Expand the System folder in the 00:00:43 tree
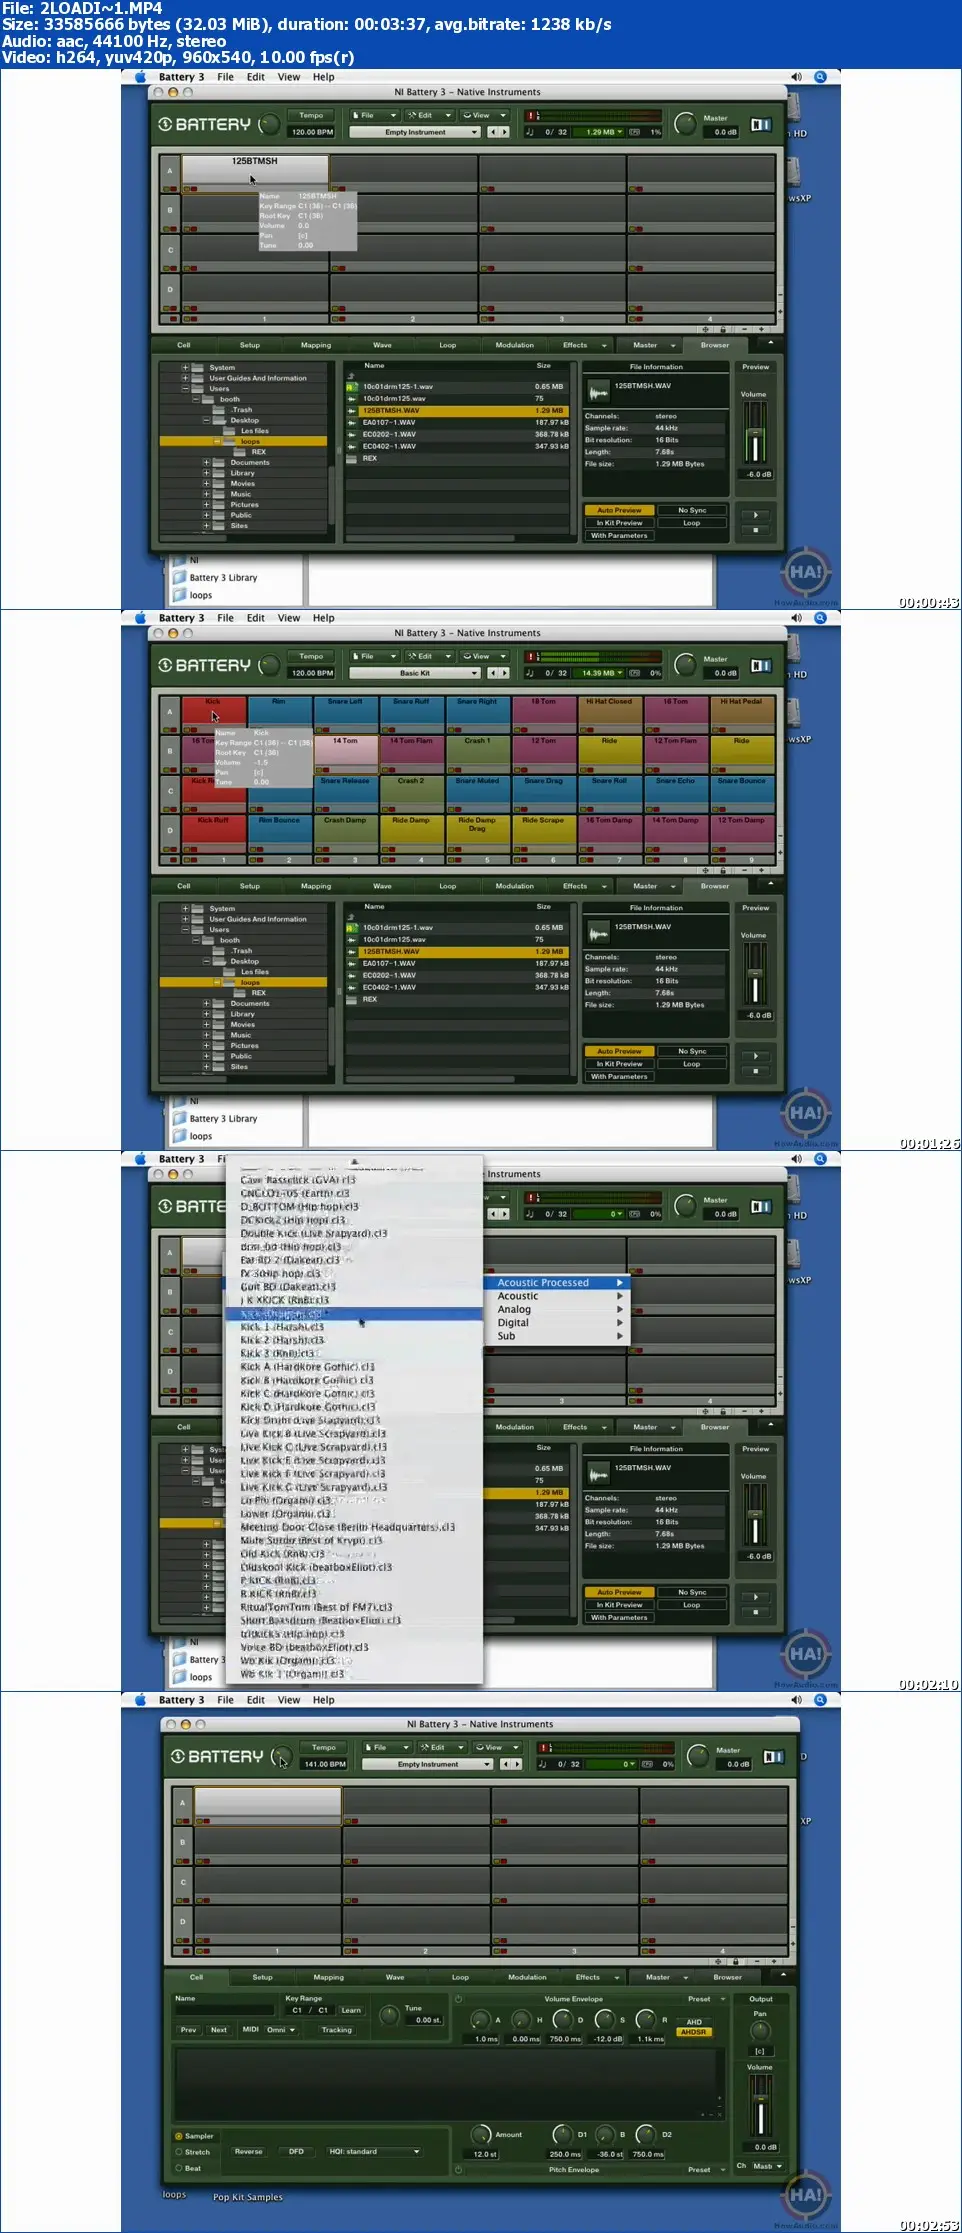 tap(185, 368)
